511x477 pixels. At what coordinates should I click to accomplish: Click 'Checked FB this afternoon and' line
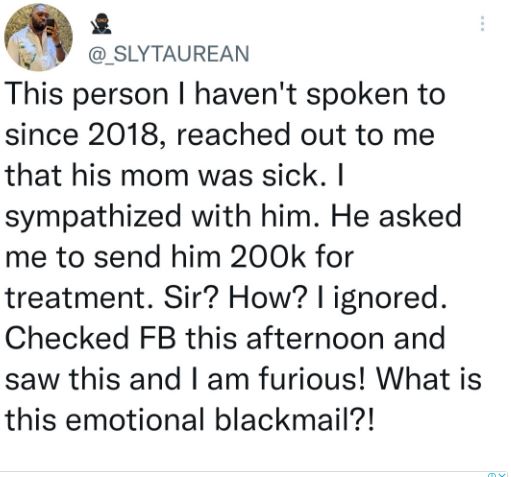point(225,338)
